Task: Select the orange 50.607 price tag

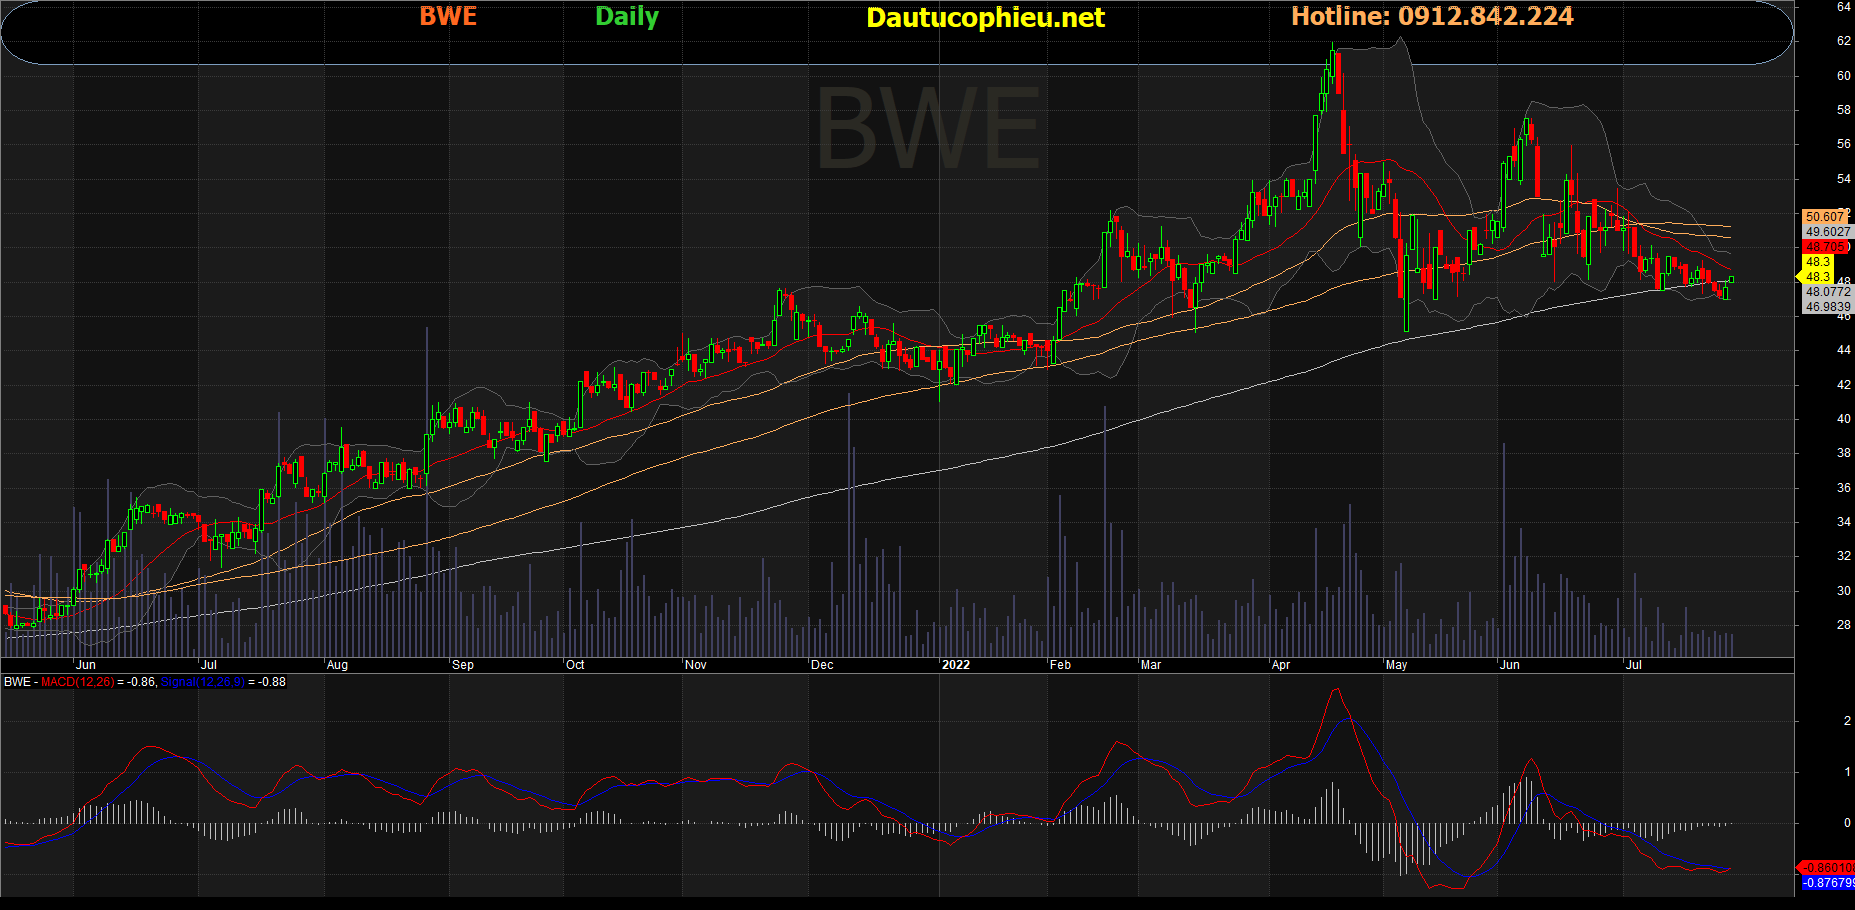Action: tap(1825, 216)
